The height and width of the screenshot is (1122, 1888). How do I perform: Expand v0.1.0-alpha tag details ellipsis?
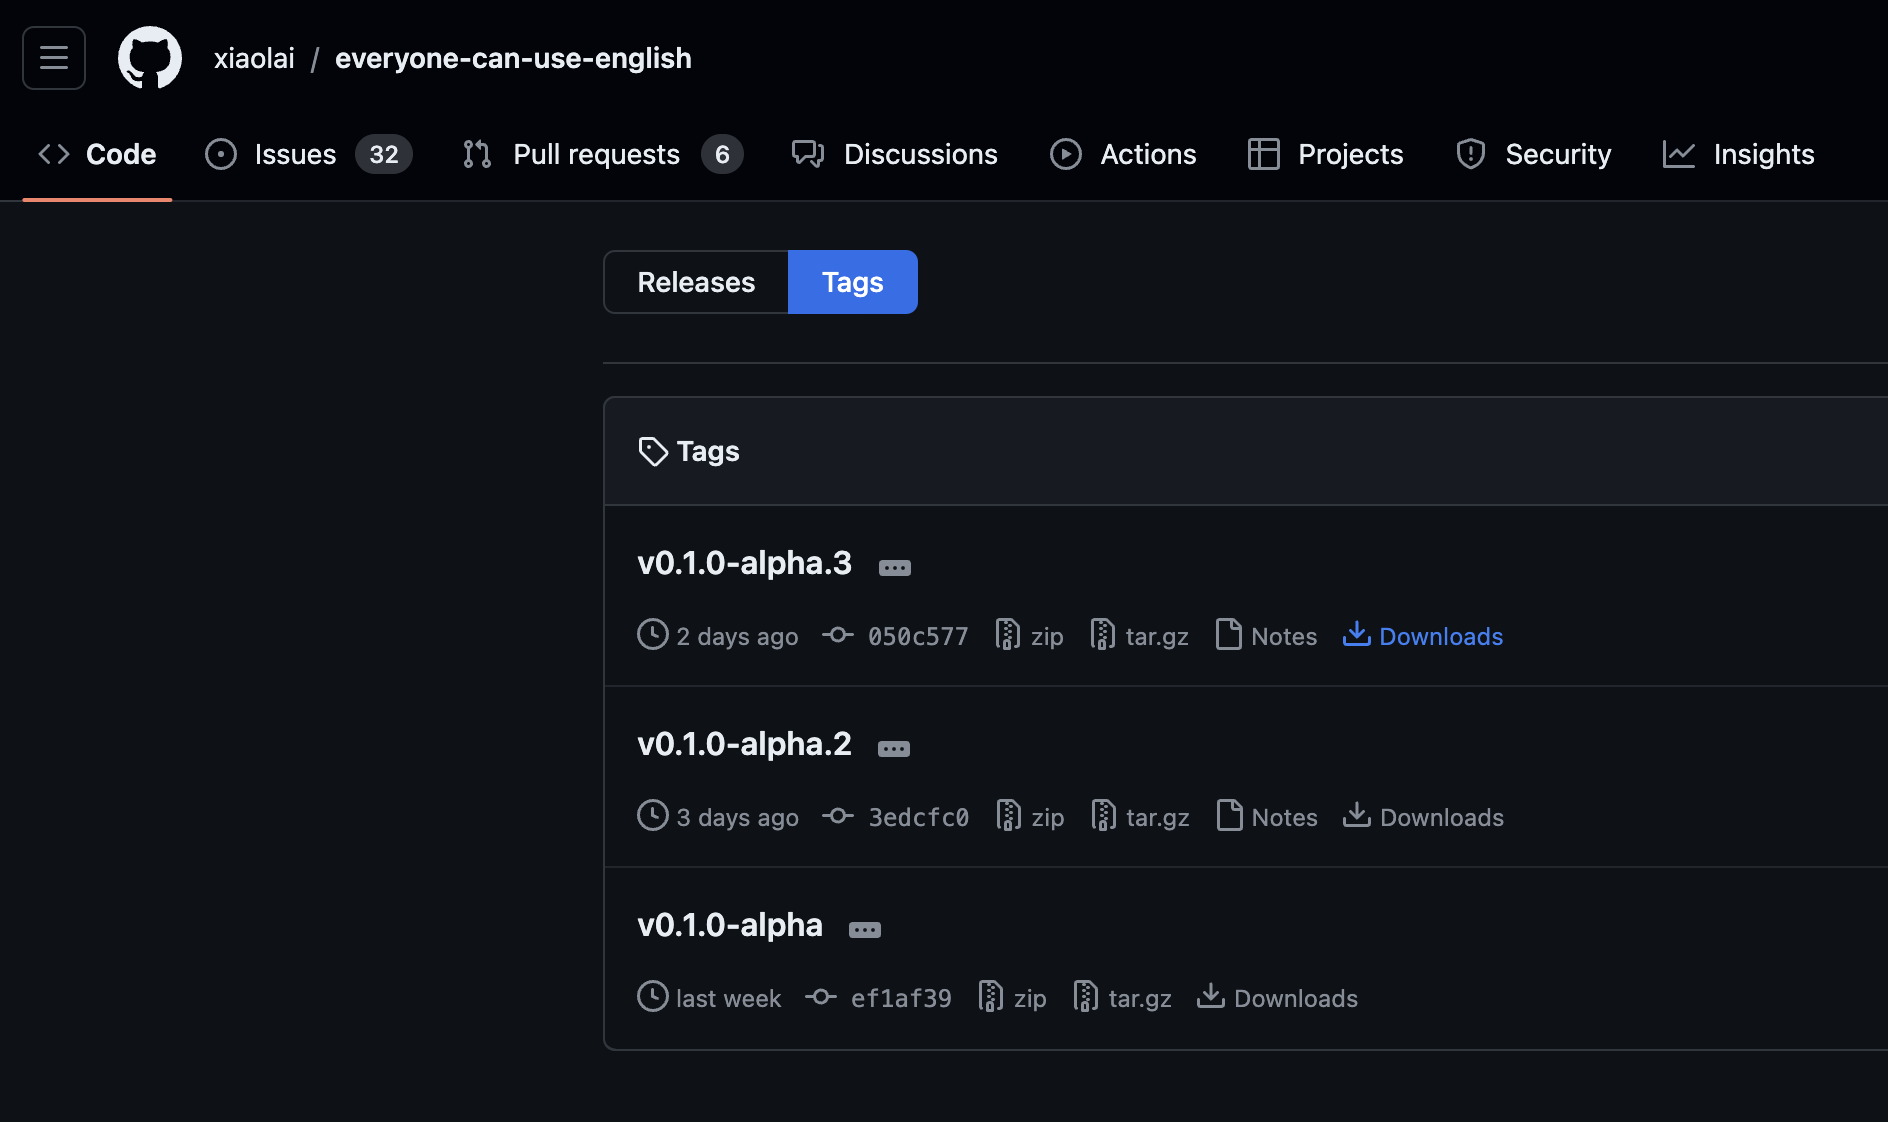point(864,930)
